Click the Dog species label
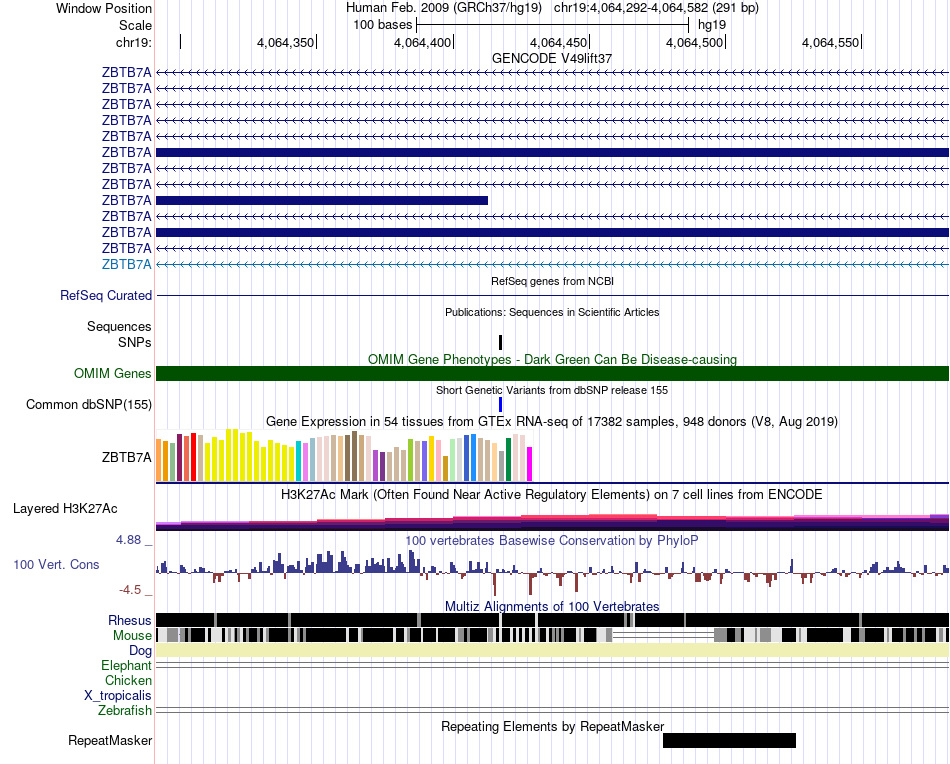Image resolution: width=950 pixels, height=764 pixels. tap(141, 650)
